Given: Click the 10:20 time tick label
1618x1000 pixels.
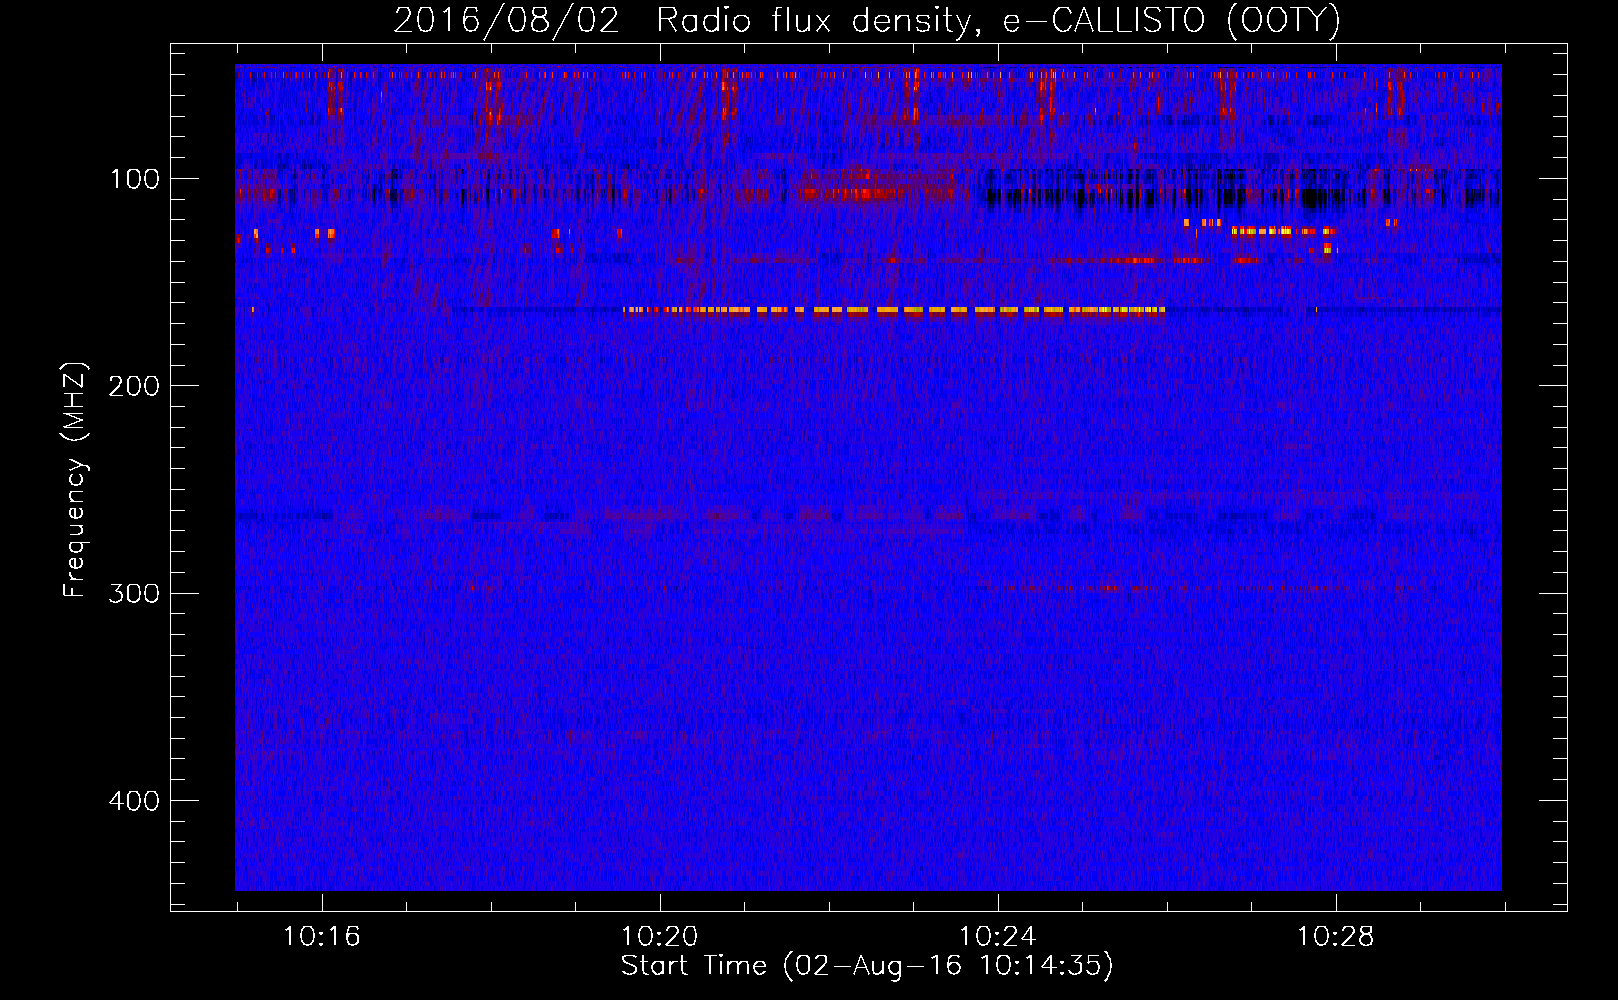Looking at the screenshot, I should pos(659,937).
